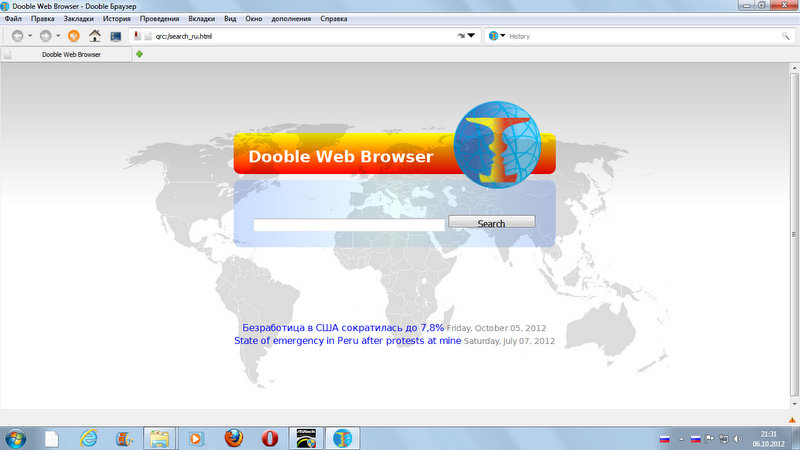Click the magnifier icon in History field
The image size is (800, 450).
click(x=786, y=36)
